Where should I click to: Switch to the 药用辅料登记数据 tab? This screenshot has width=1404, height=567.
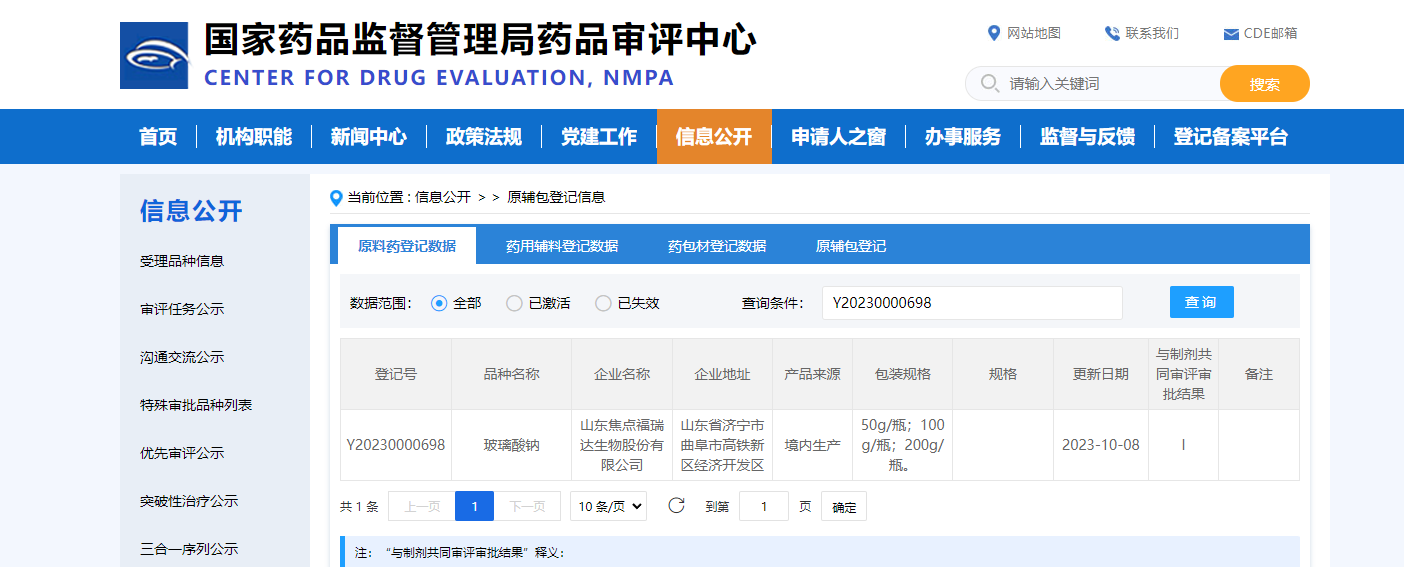point(562,246)
